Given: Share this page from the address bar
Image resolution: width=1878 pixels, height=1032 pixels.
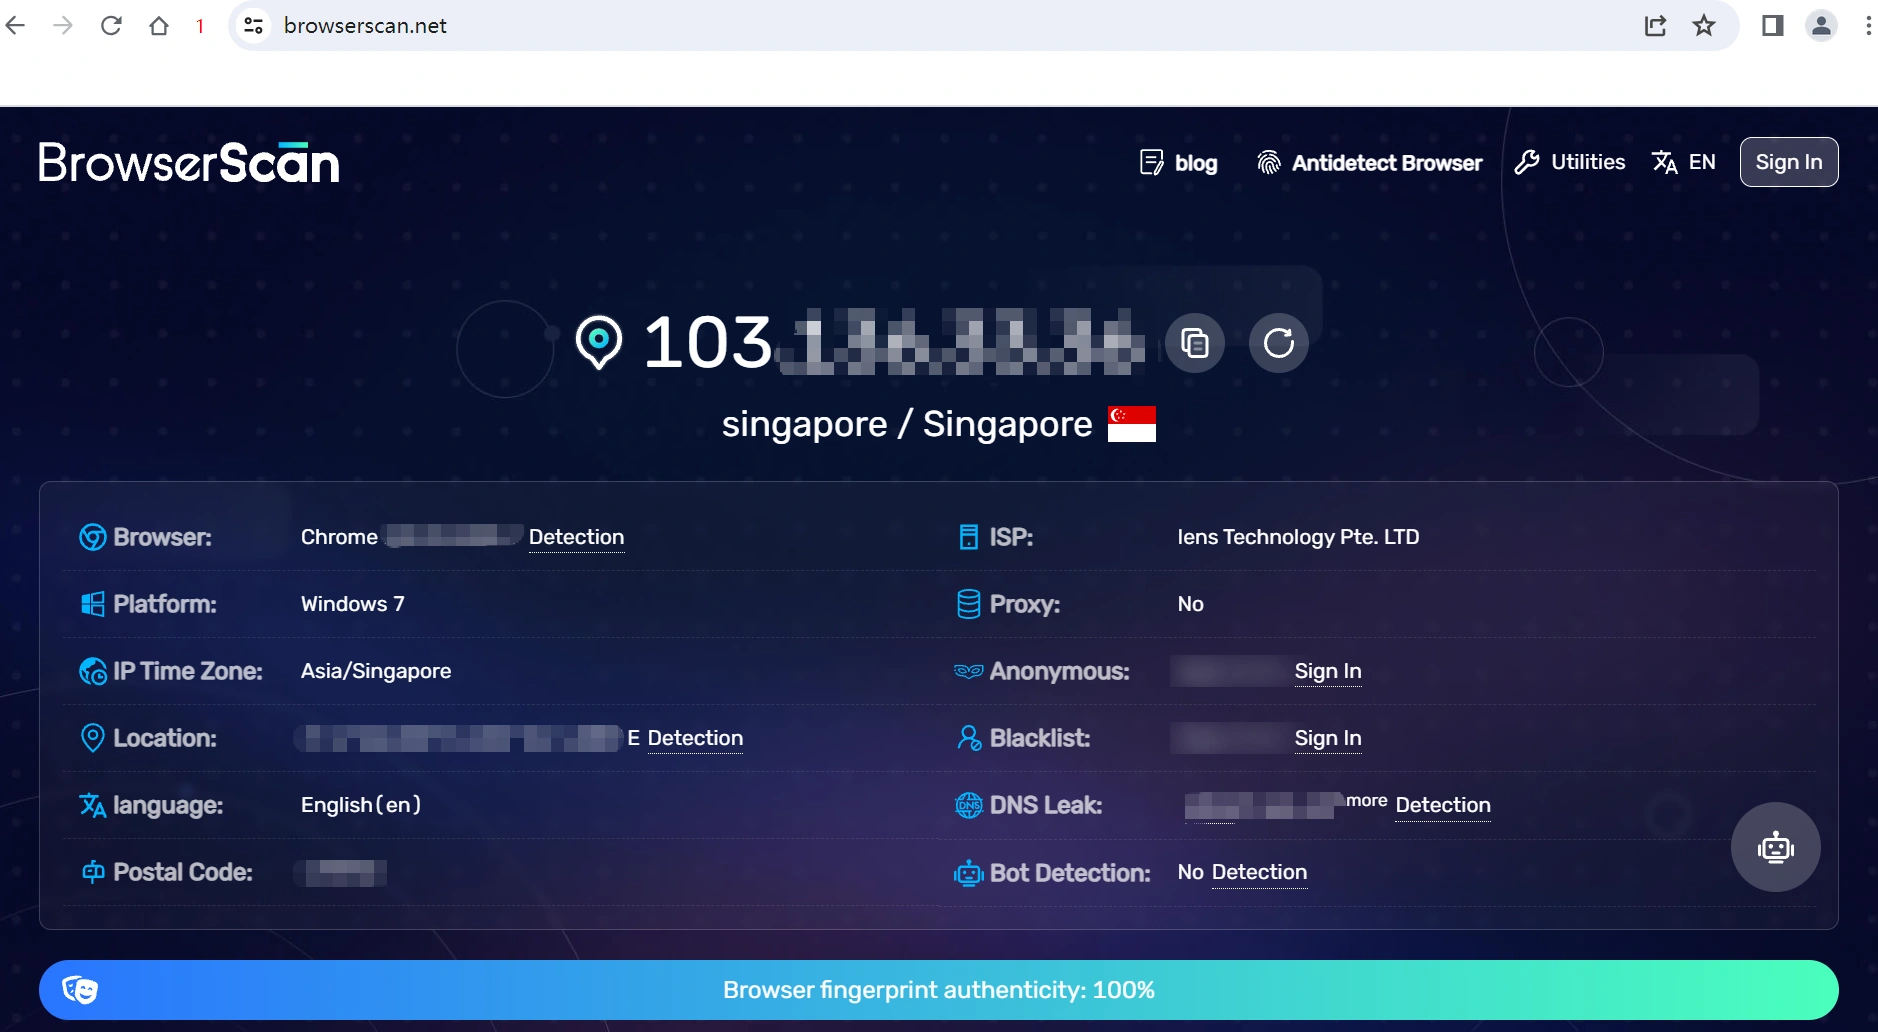Looking at the screenshot, I should point(1656,25).
